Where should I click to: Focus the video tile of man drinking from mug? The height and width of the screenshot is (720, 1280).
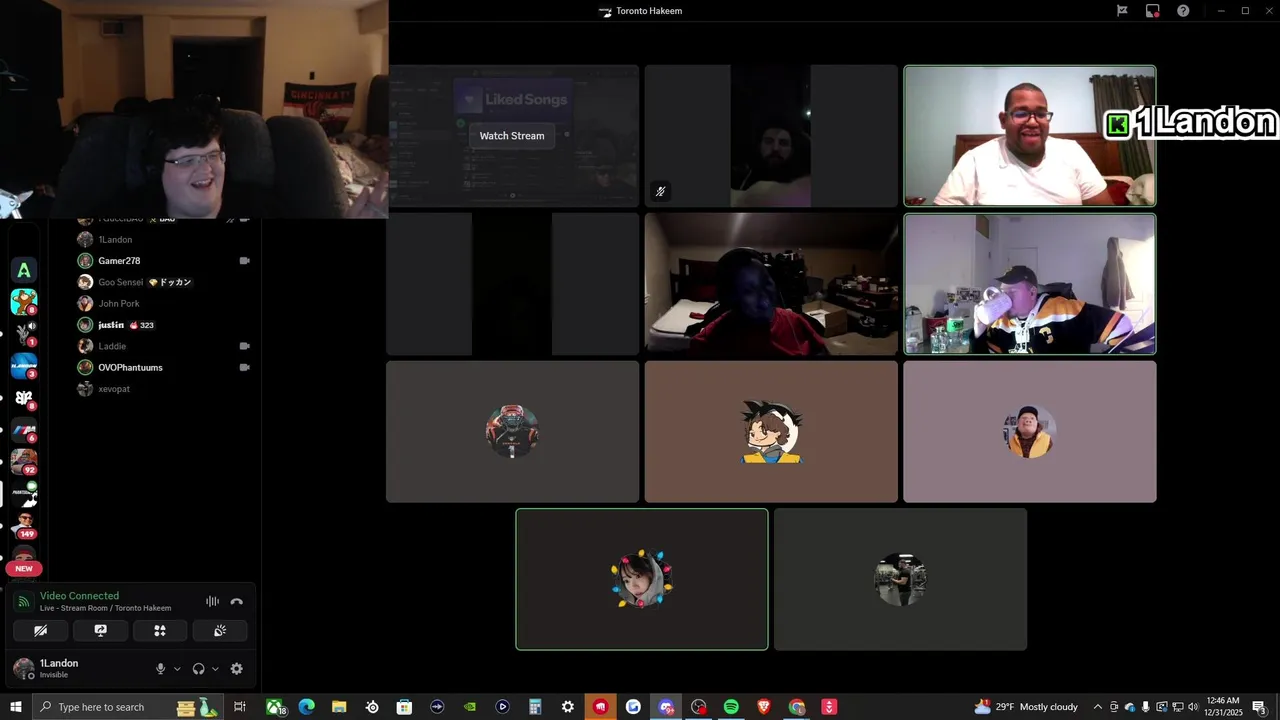pos(1030,284)
